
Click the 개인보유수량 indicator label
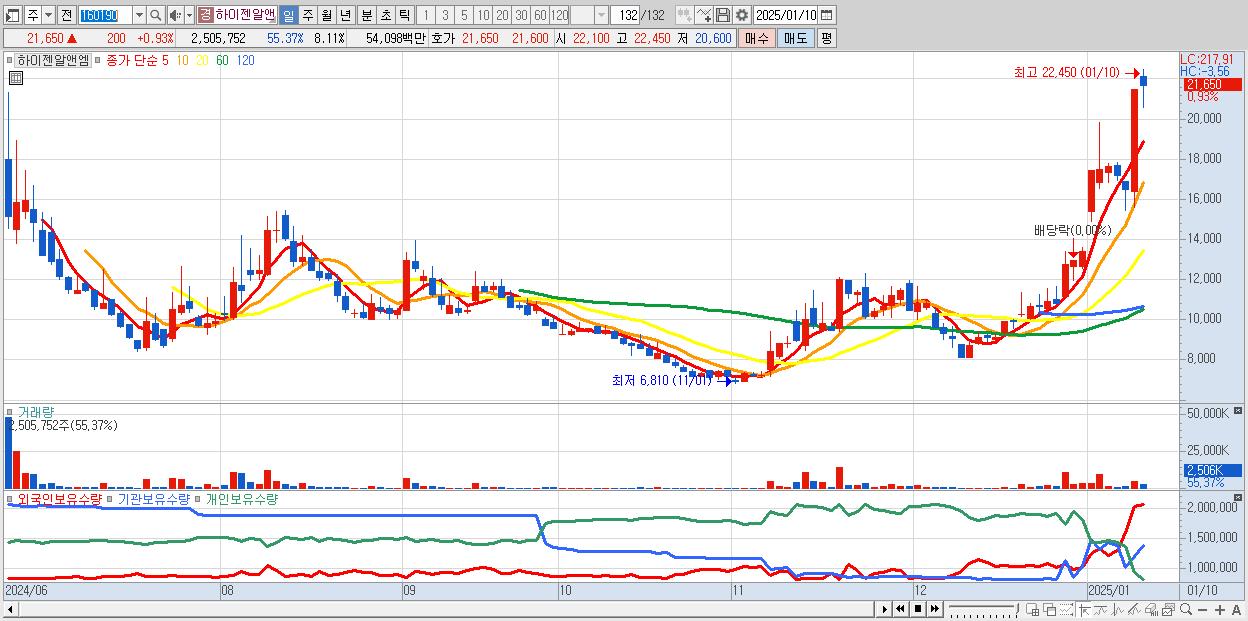pos(241,498)
